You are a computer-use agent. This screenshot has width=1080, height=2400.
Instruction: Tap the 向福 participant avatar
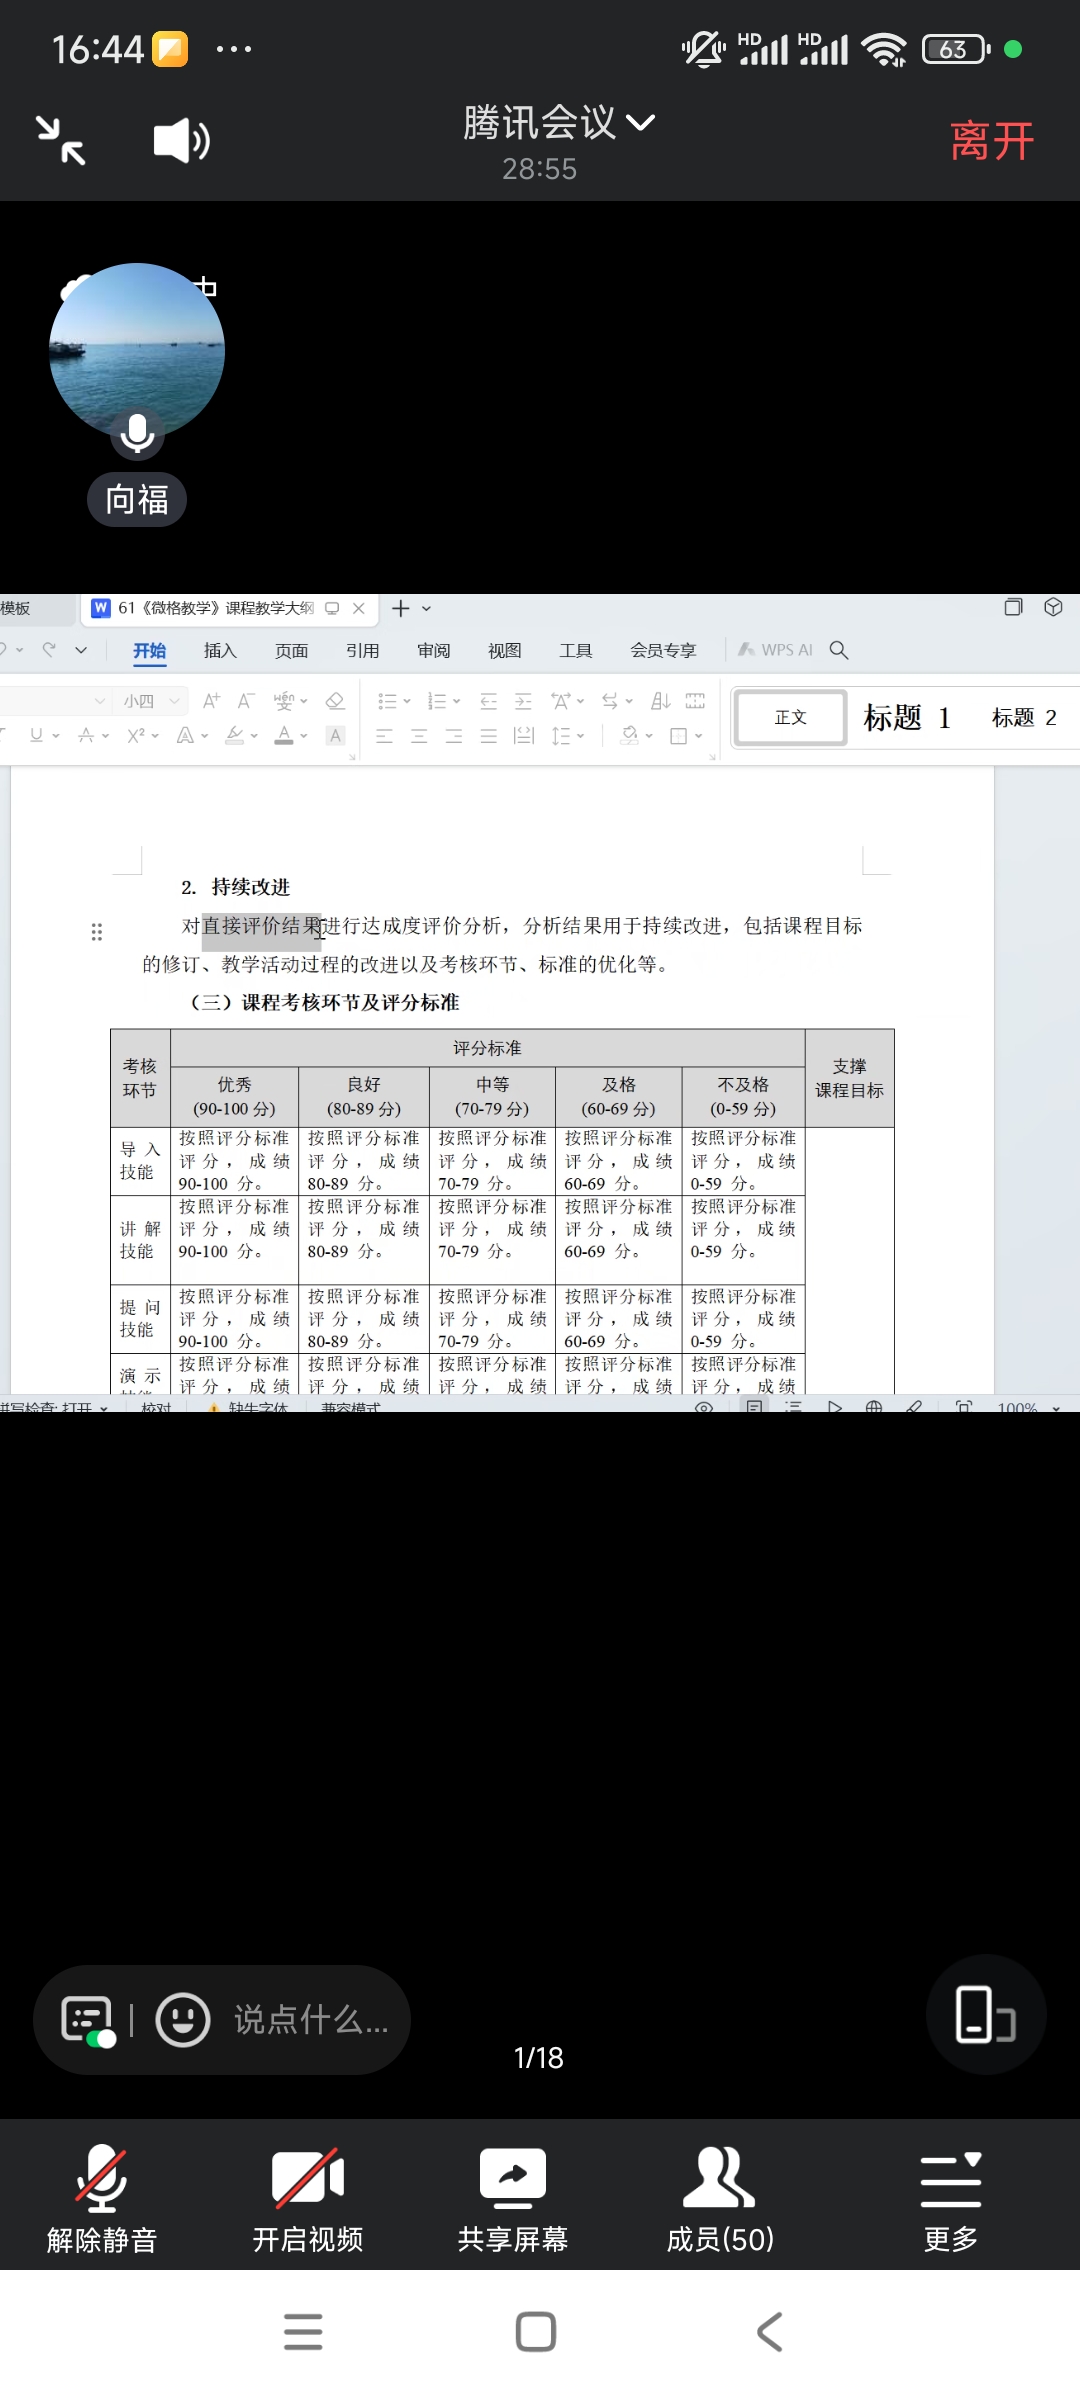(x=137, y=351)
